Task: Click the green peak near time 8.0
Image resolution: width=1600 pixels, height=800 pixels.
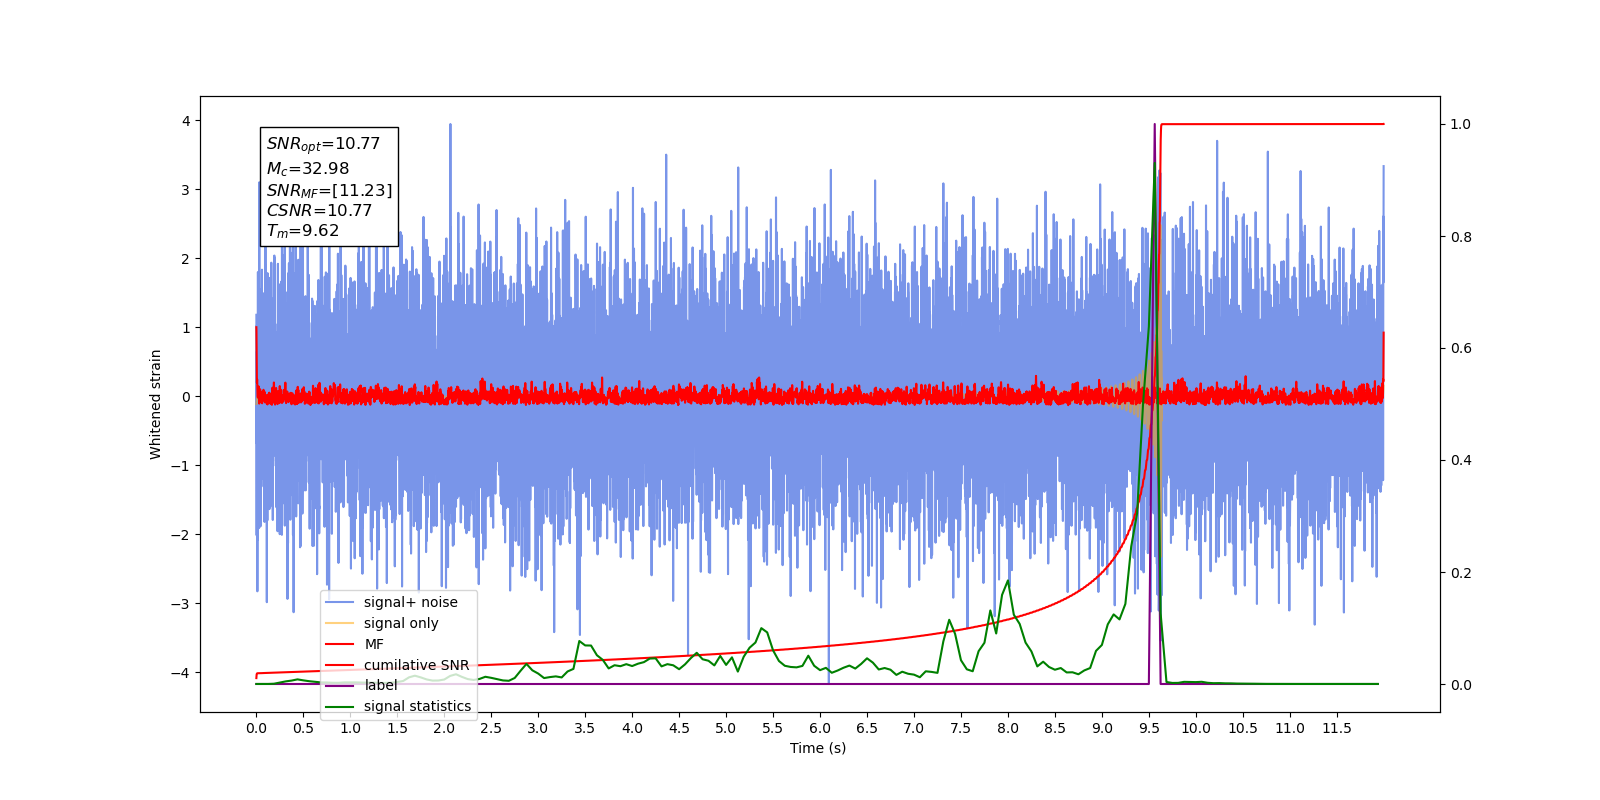Action: (1007, 581)
